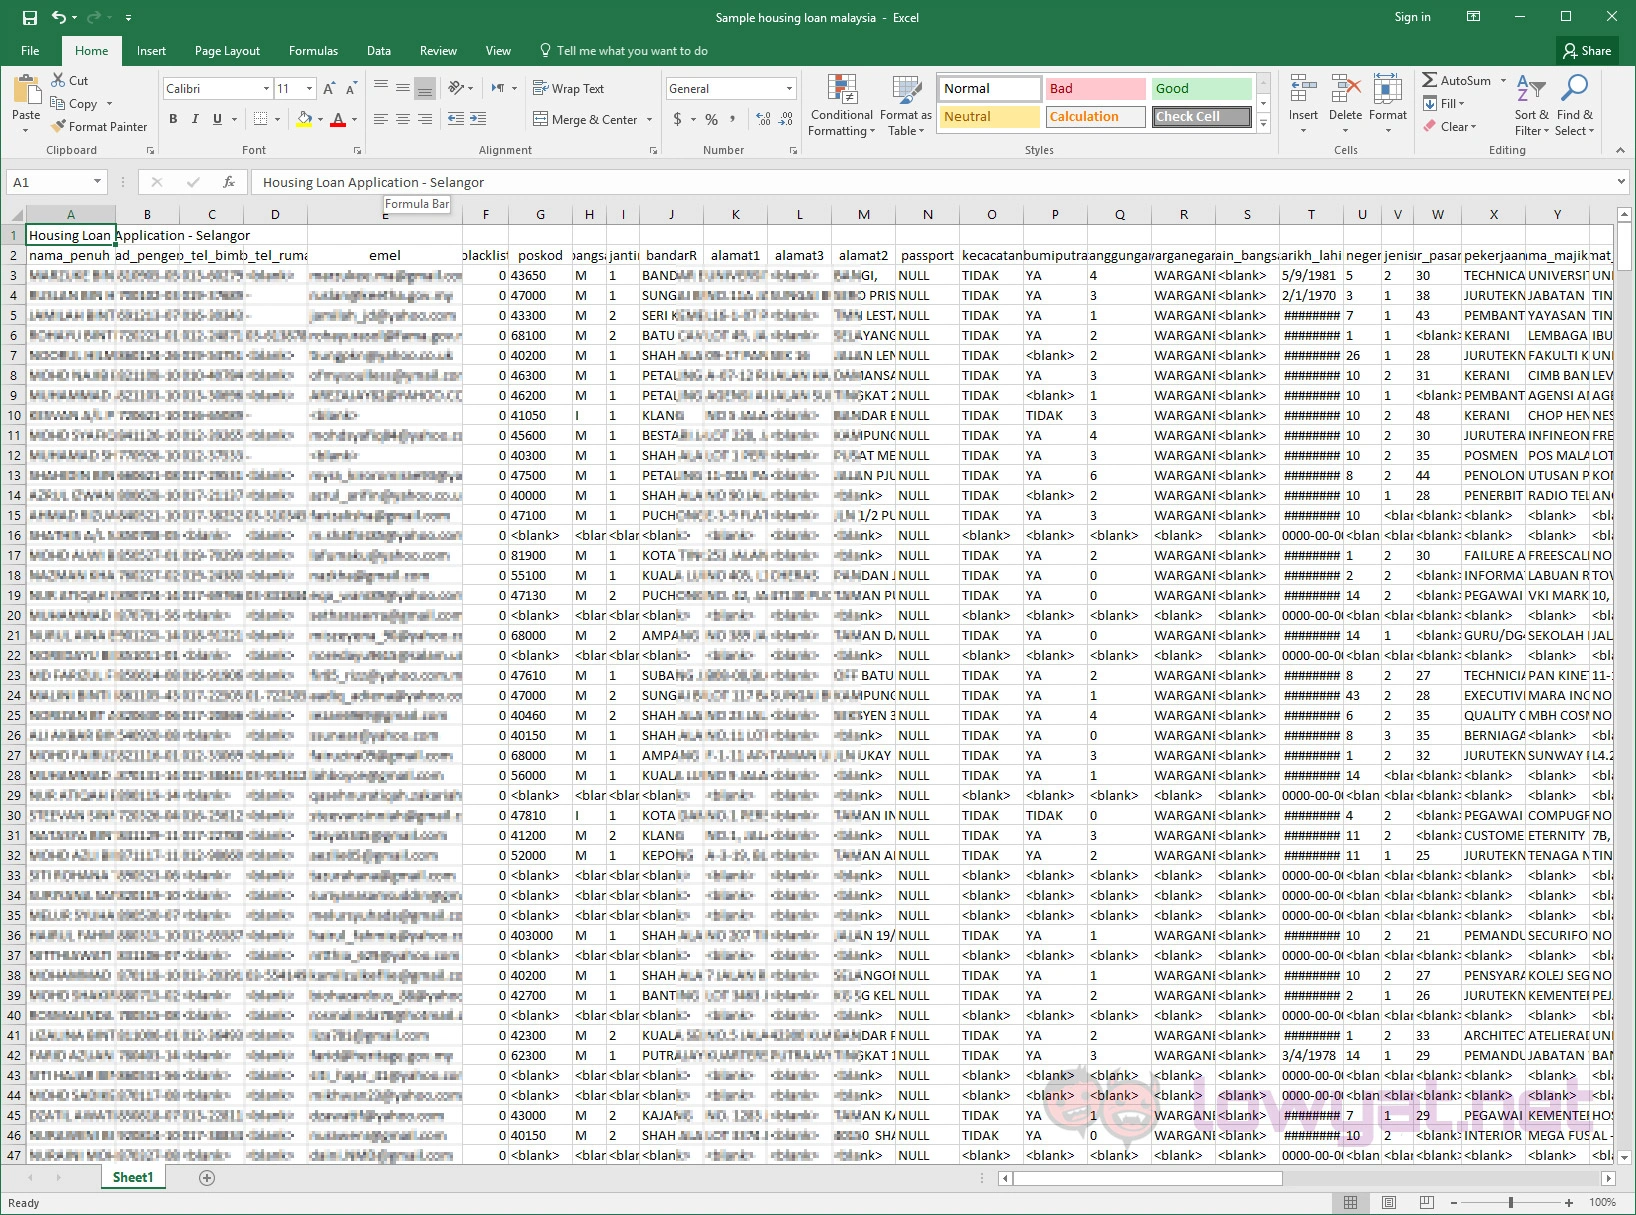Viewport: 1636px width, 1215px height.
Task: Click Decrease Decimal icon
Action: coord(786,119)
